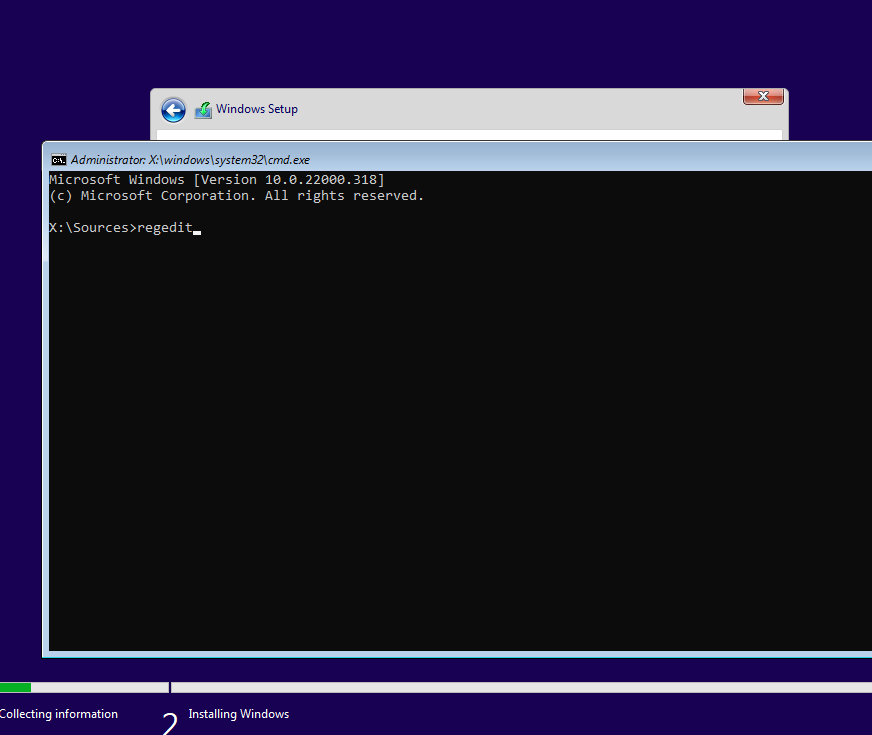Click the blue back arrow in Windows Setup

pos(174,110)
